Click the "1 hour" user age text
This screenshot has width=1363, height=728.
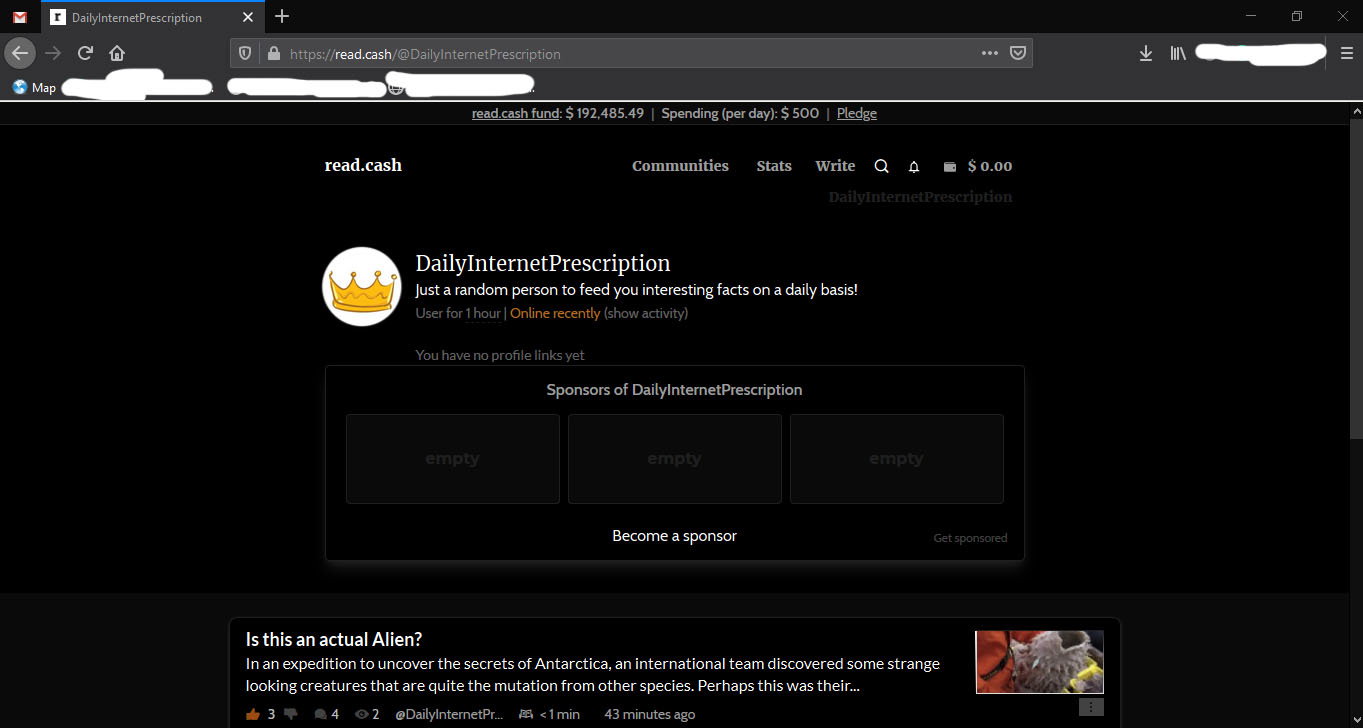[x=483, y=313]
